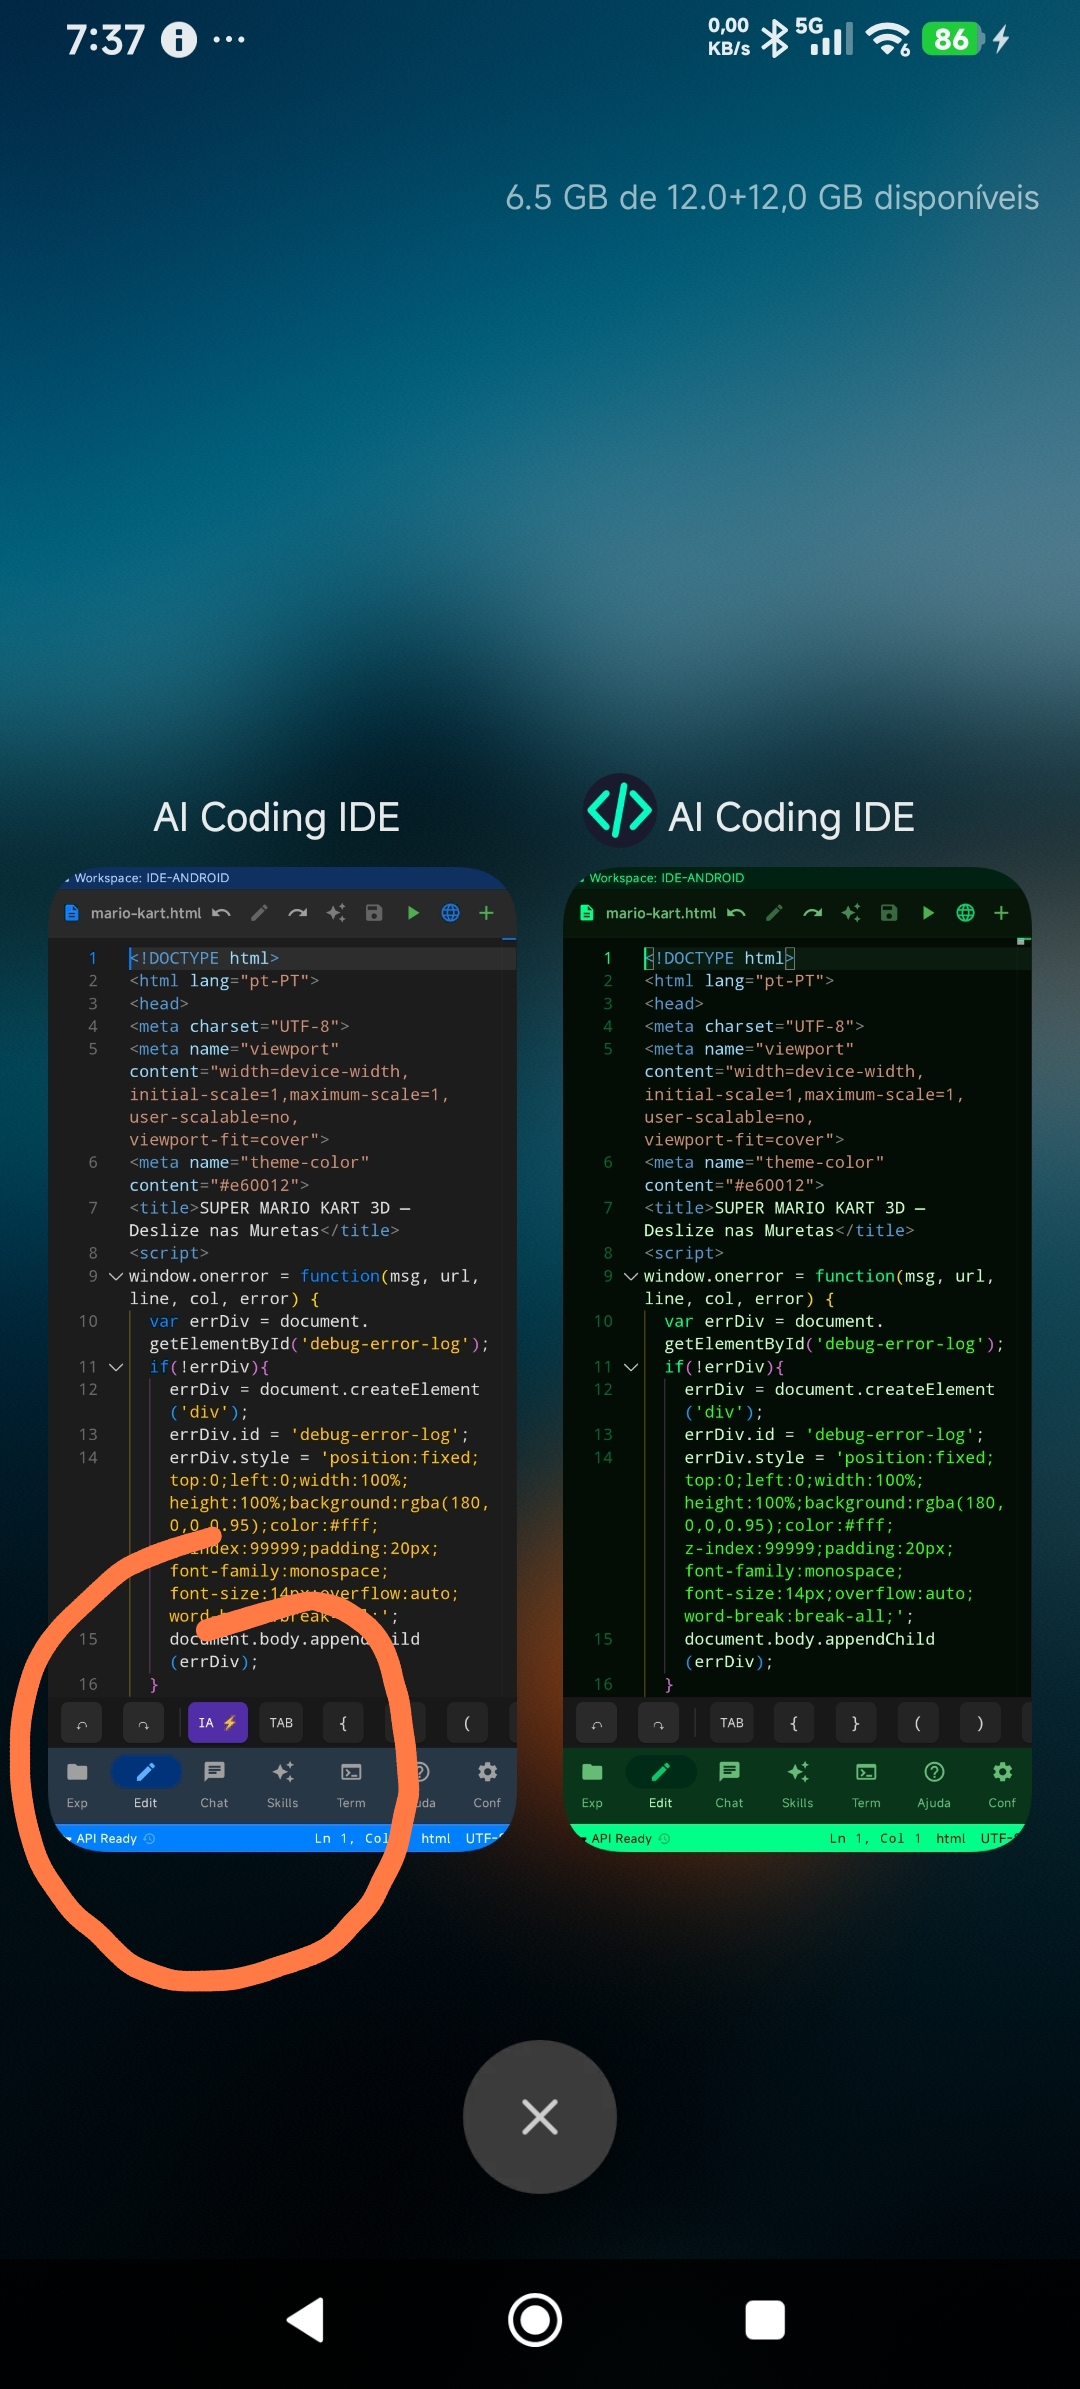Tap the TAB key in the green card

[732, 1723]
